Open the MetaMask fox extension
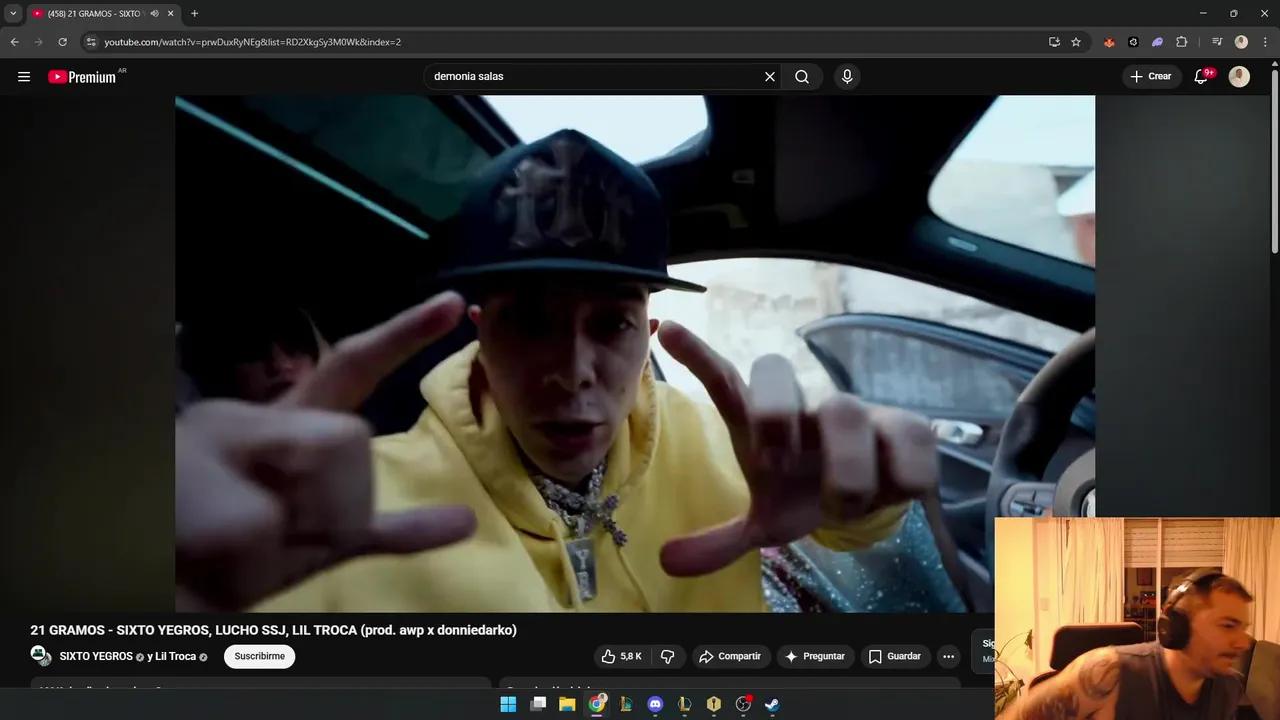 pos(1109,42)
